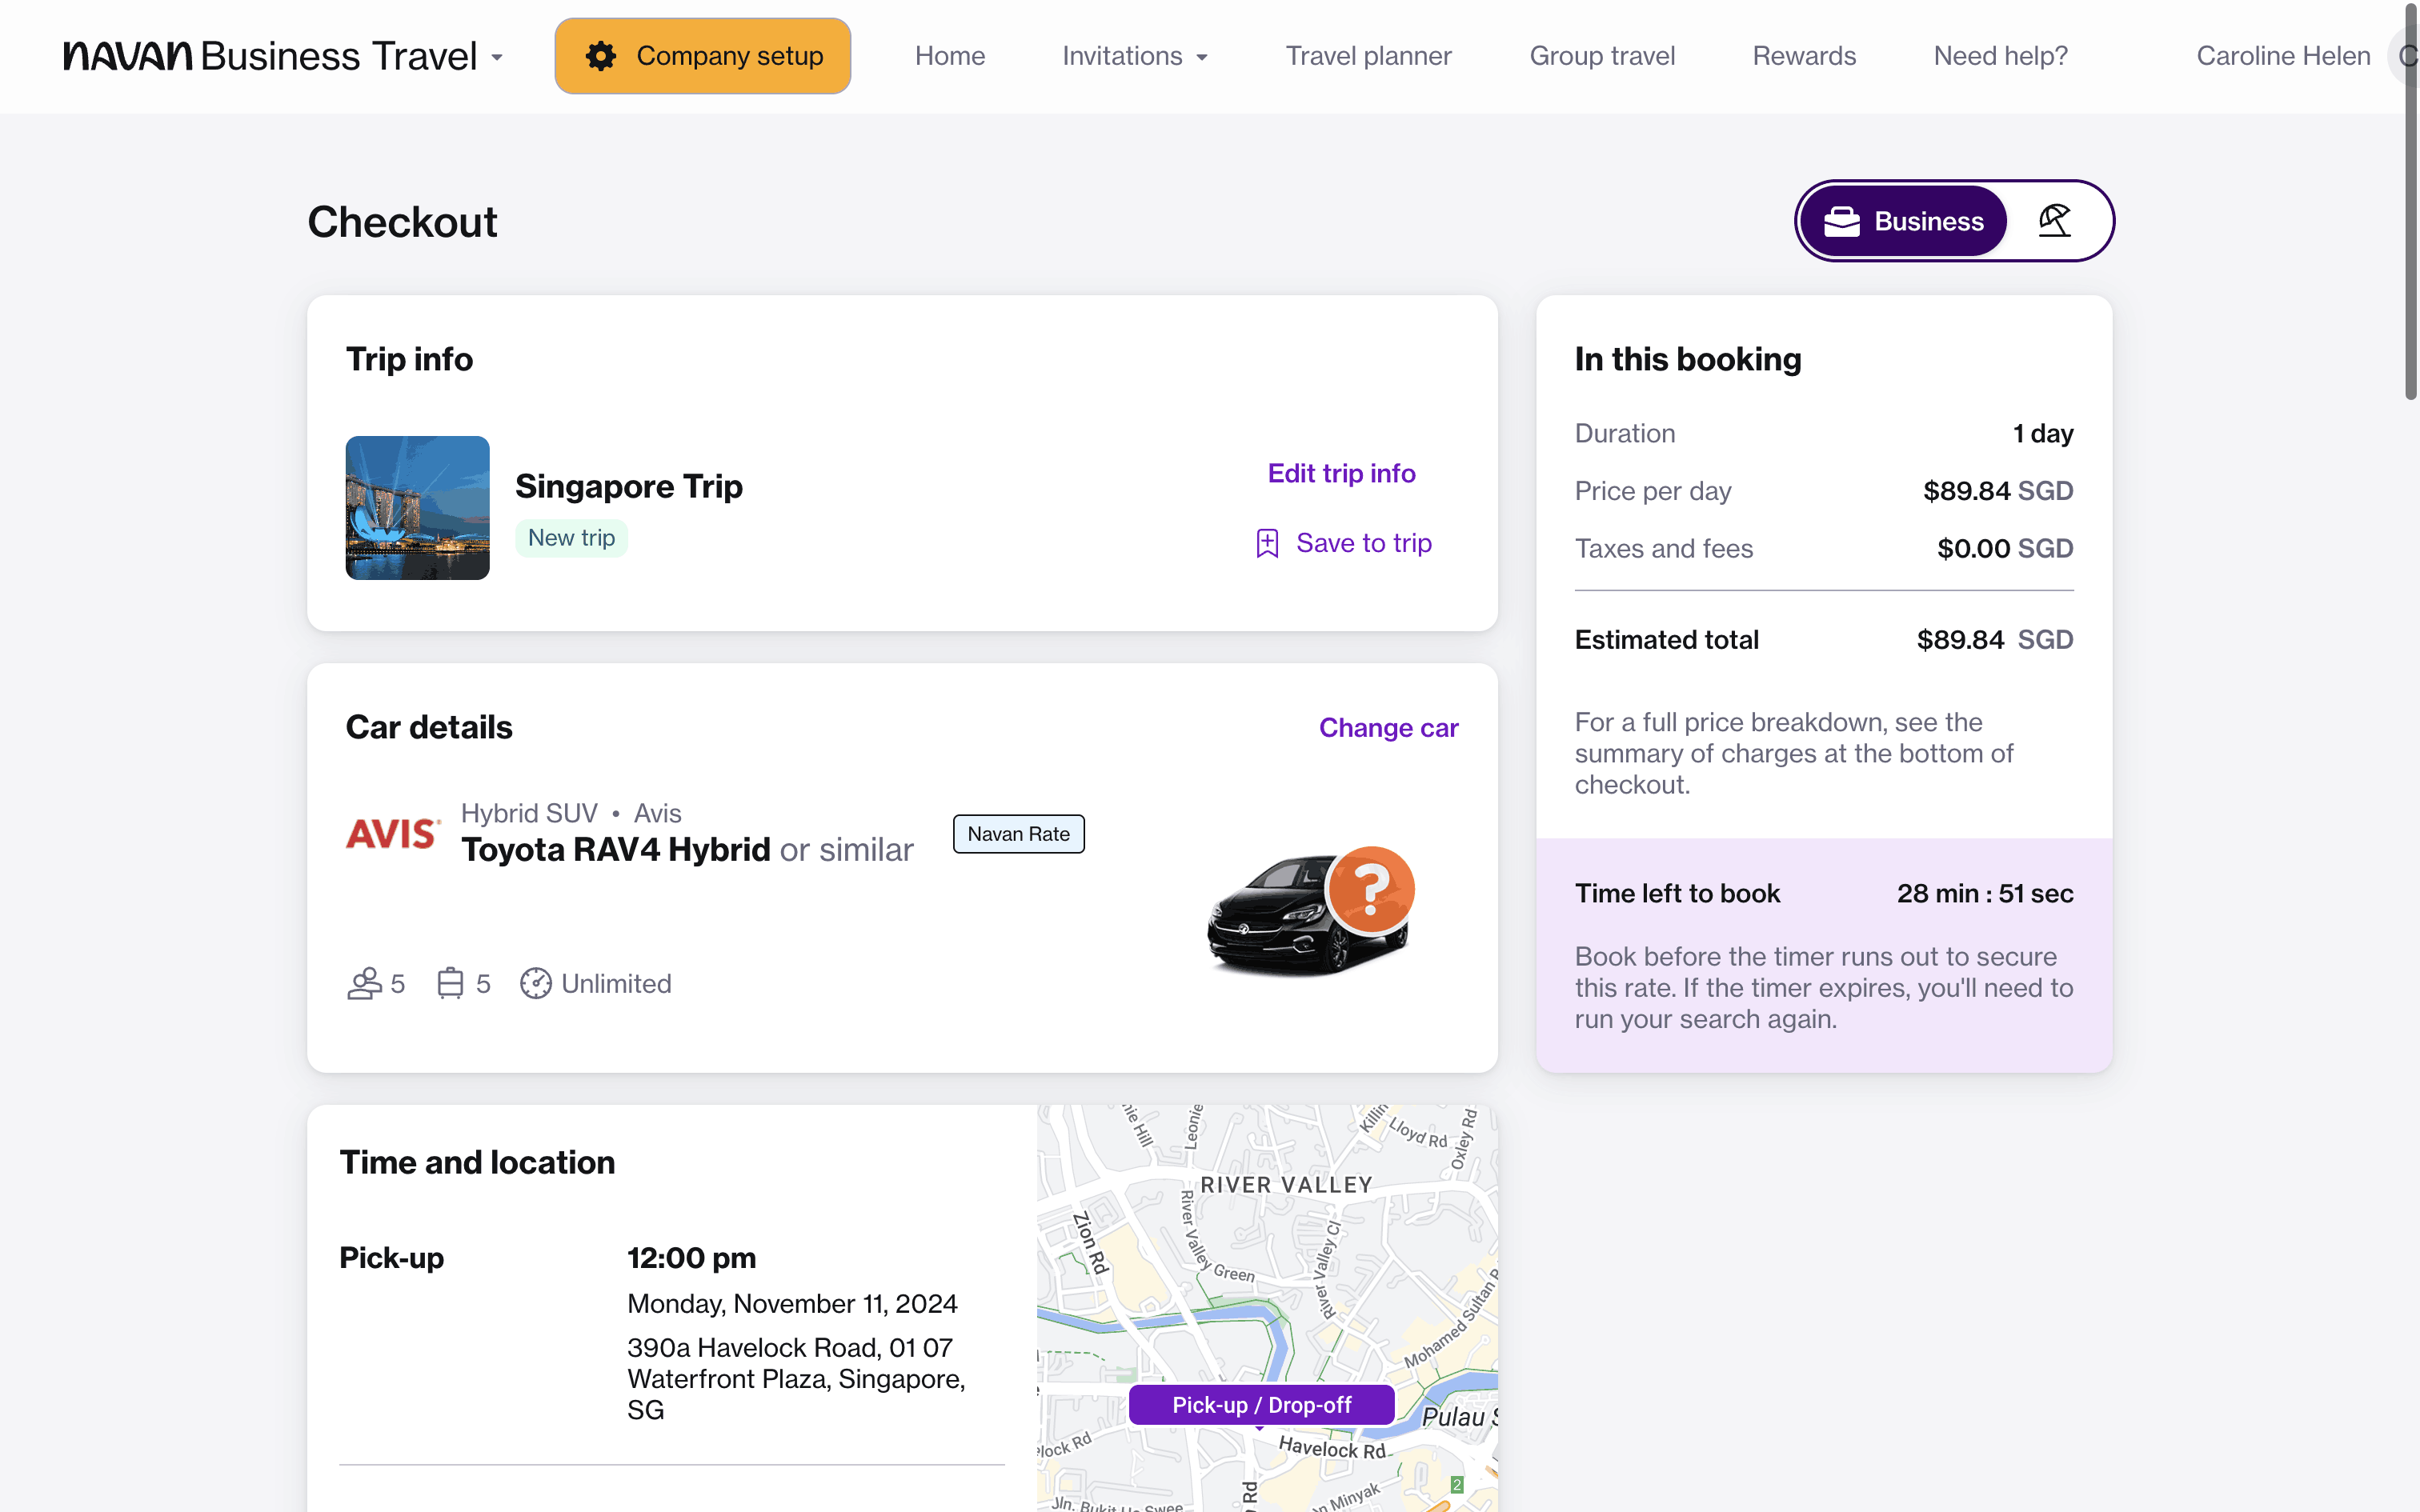Expand the Navan Business Travel dropdown arrow
The image size is (2420, 1512).
[x=497, y=58]
